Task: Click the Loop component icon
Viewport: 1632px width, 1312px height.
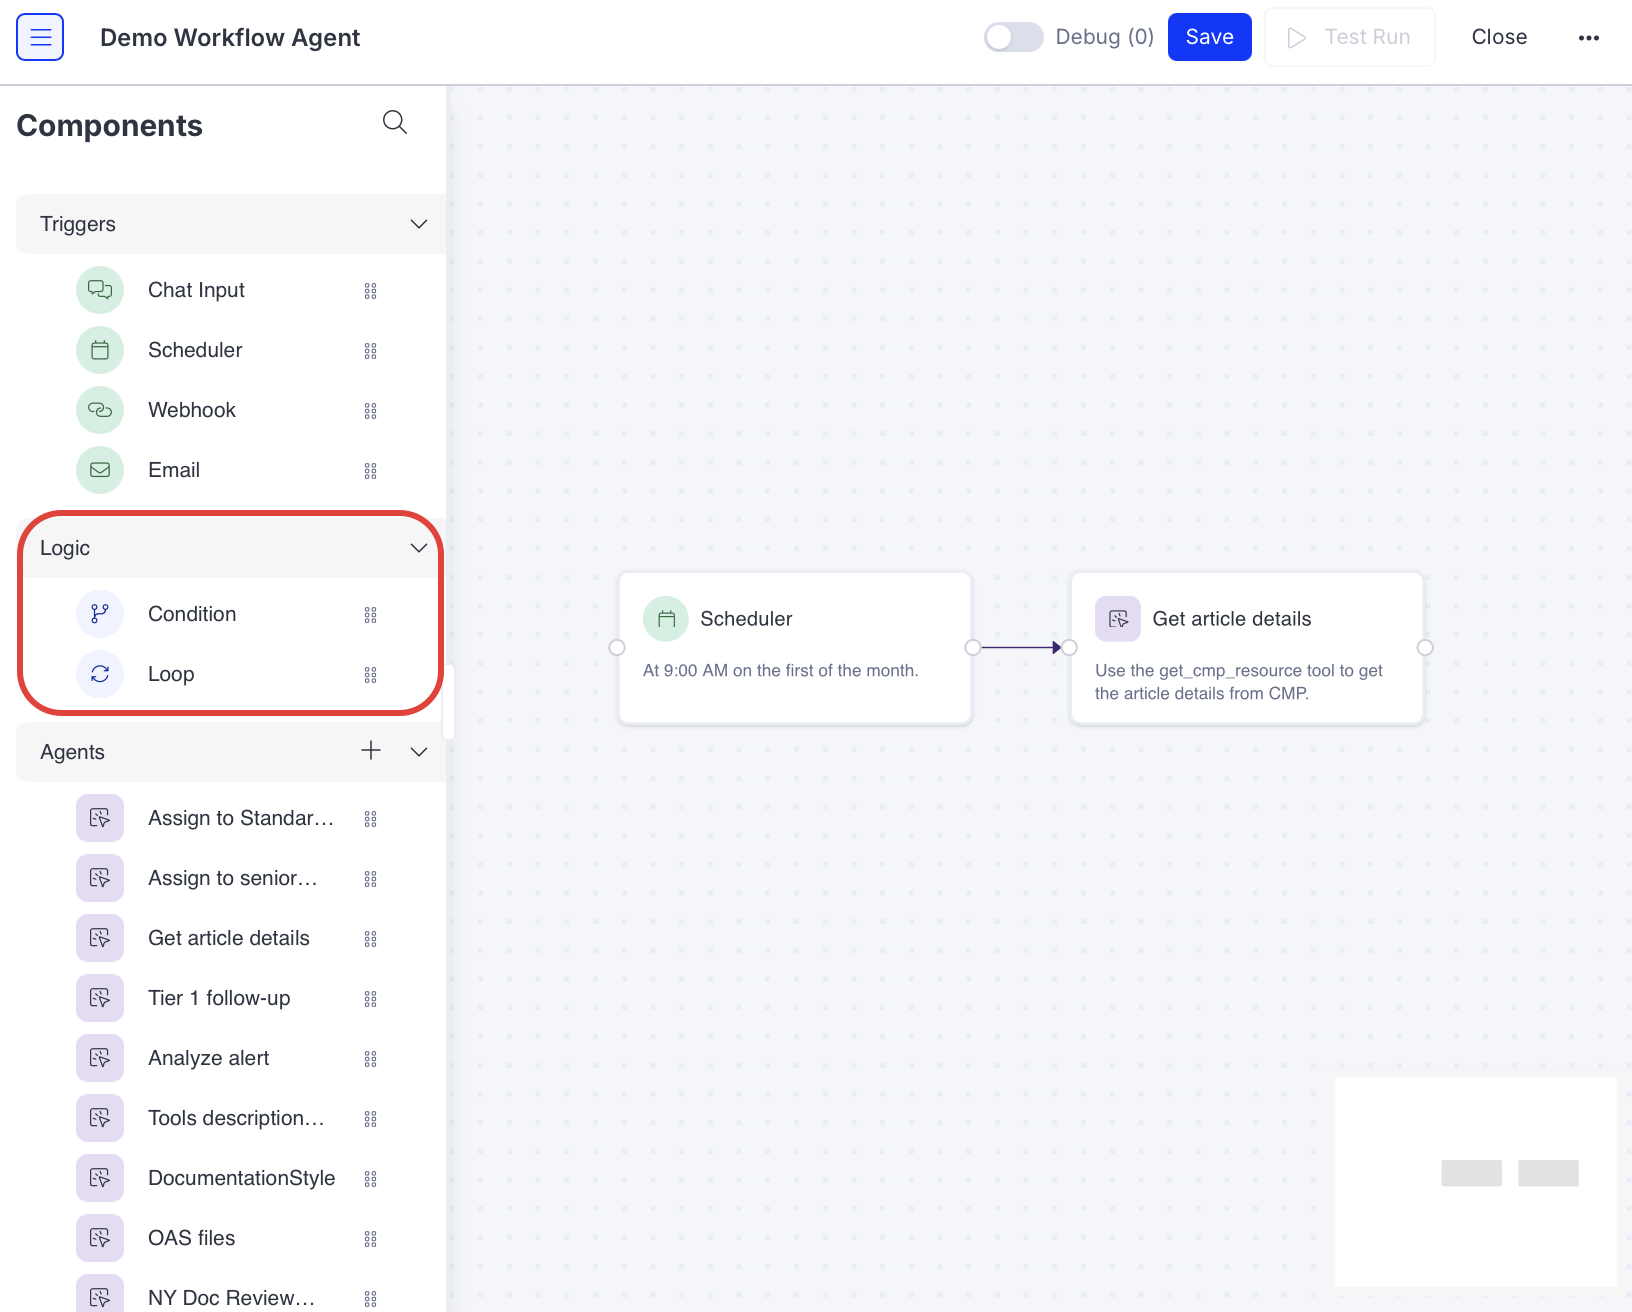Action: point(100,674)
